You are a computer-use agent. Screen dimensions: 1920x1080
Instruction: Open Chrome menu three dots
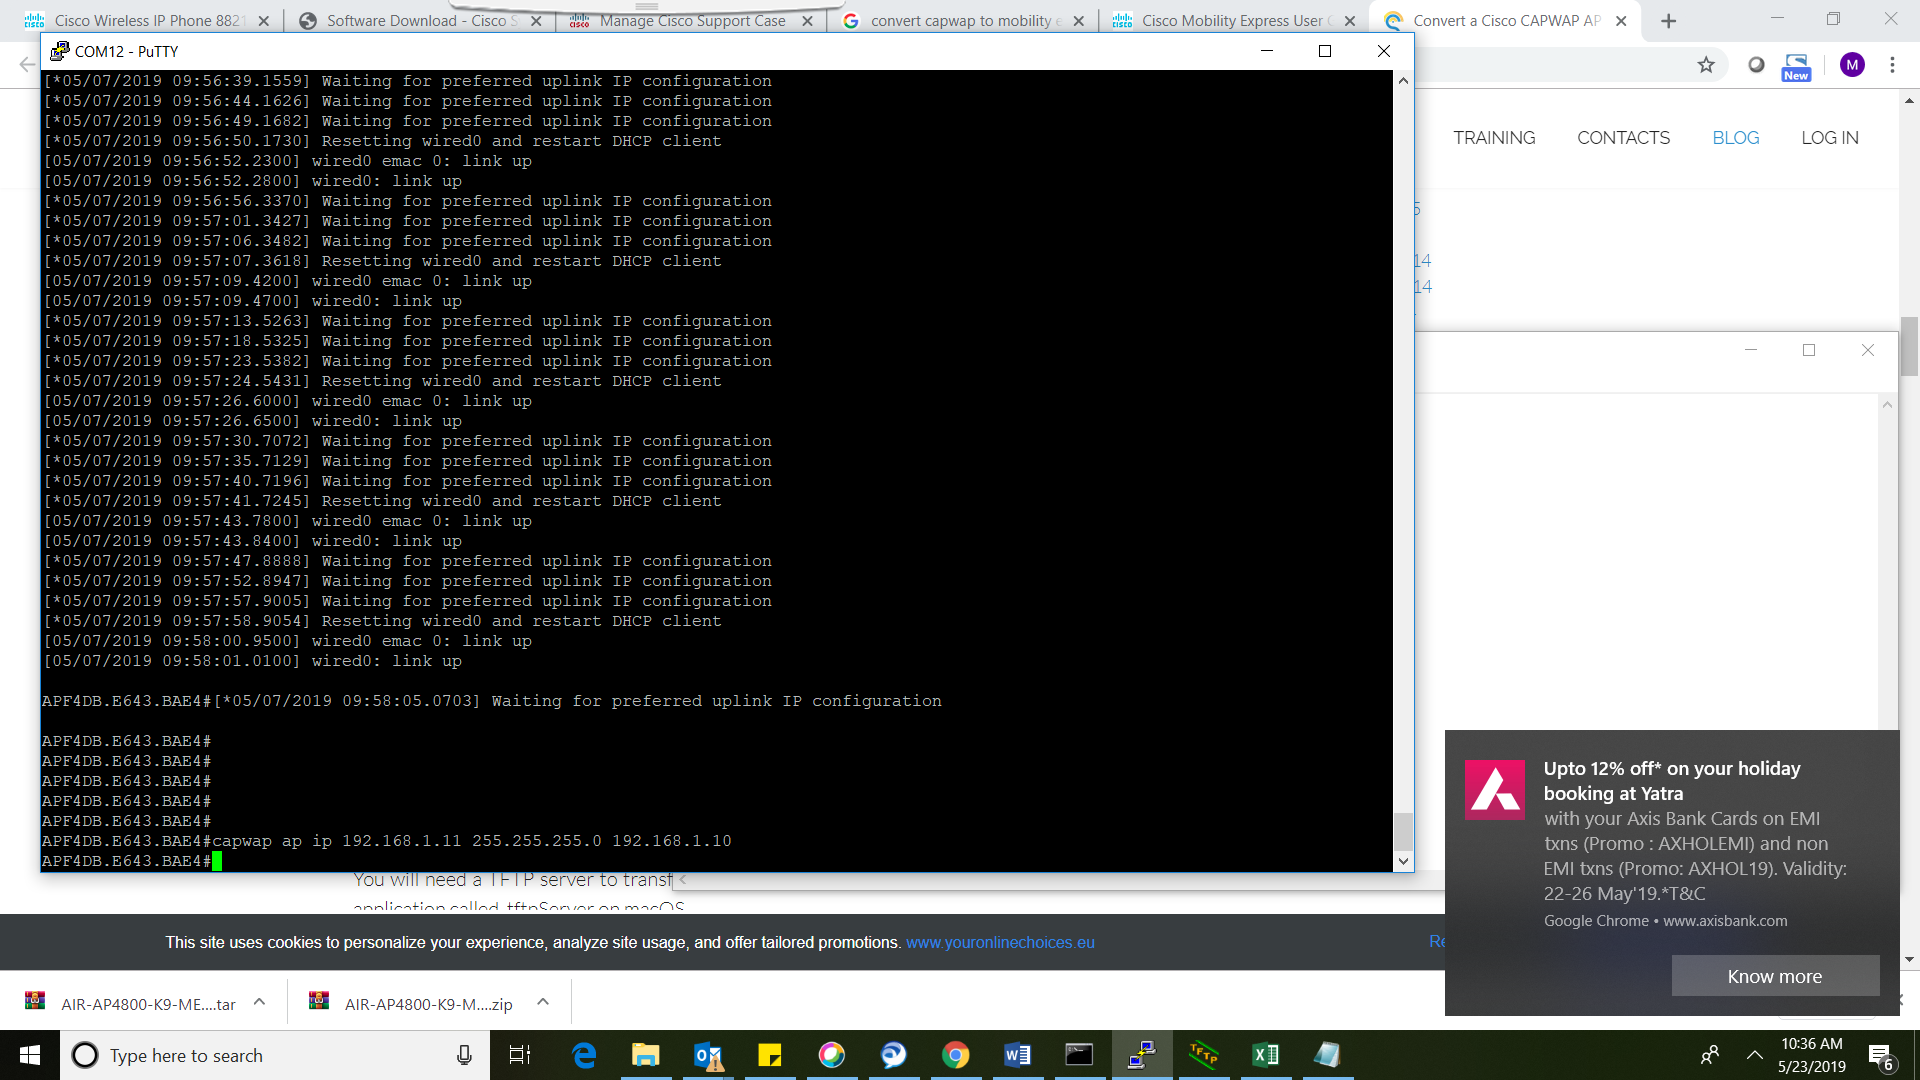click(x=1892, y=65)
